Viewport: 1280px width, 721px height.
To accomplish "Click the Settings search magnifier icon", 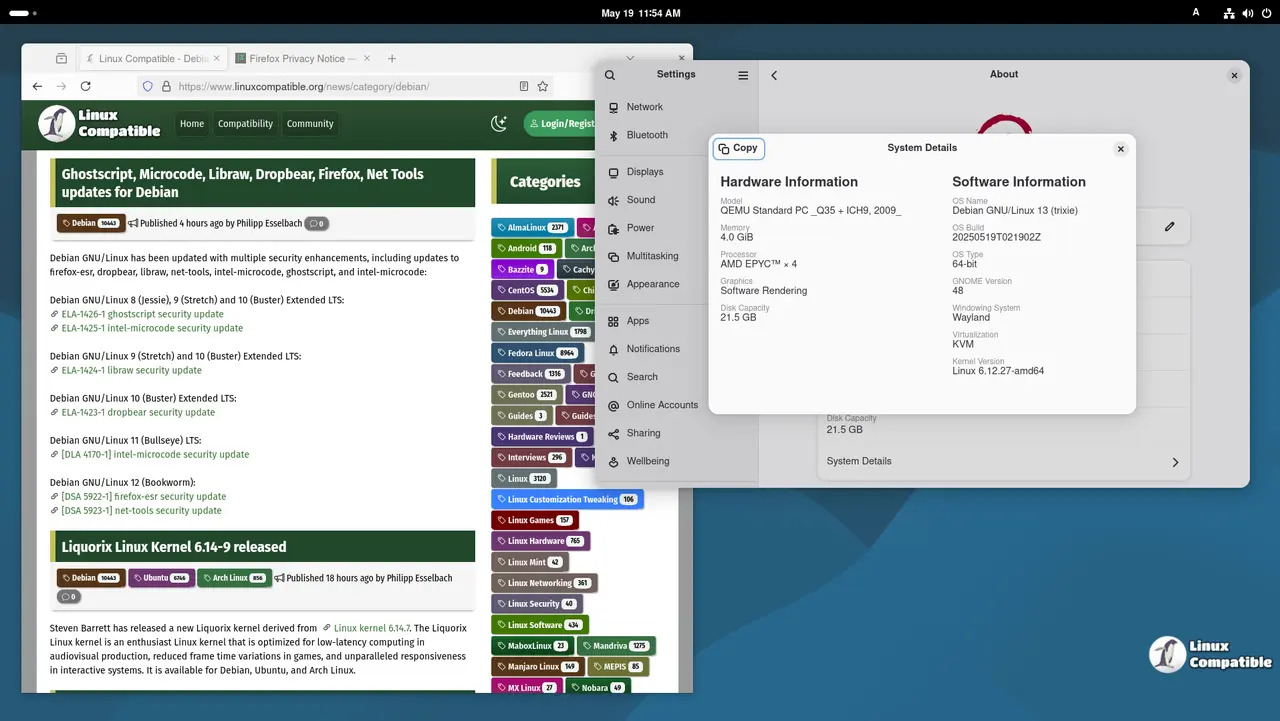I will (x=610, y=74).
